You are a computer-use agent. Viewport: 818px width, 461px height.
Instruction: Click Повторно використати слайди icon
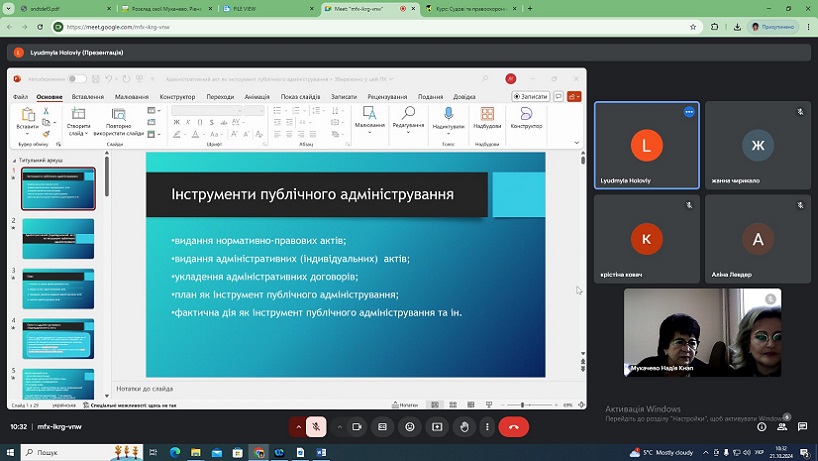click(x=118, y=114)
